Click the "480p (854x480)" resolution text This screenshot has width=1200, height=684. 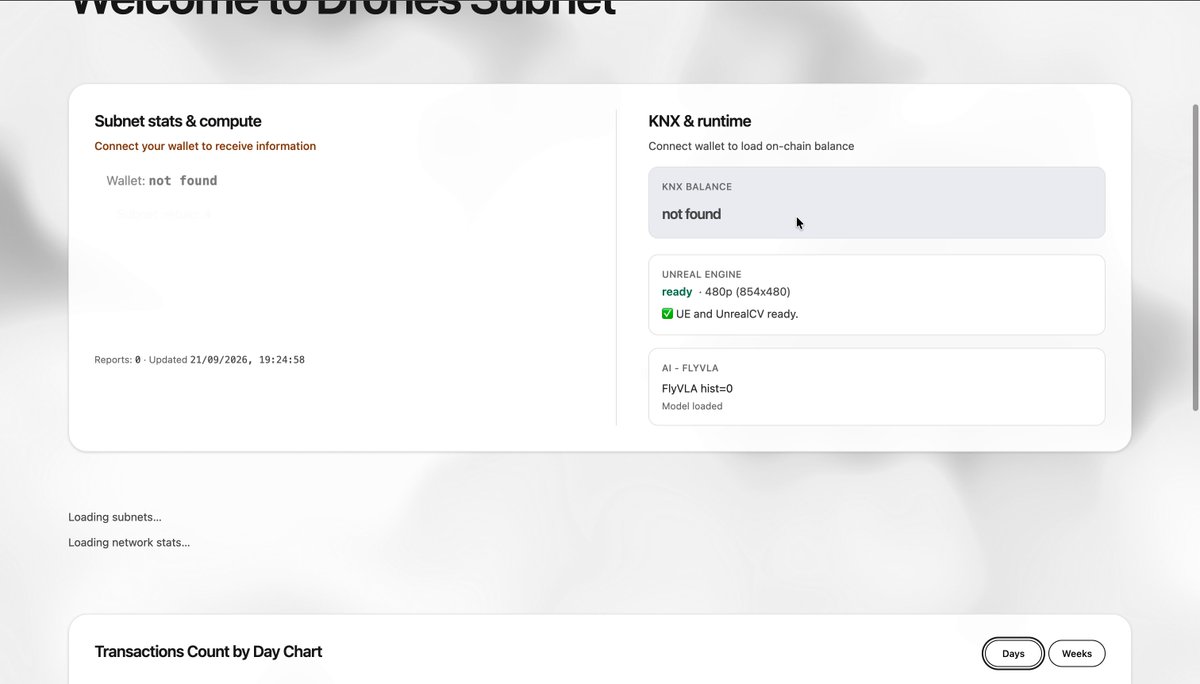pos(748,292)
